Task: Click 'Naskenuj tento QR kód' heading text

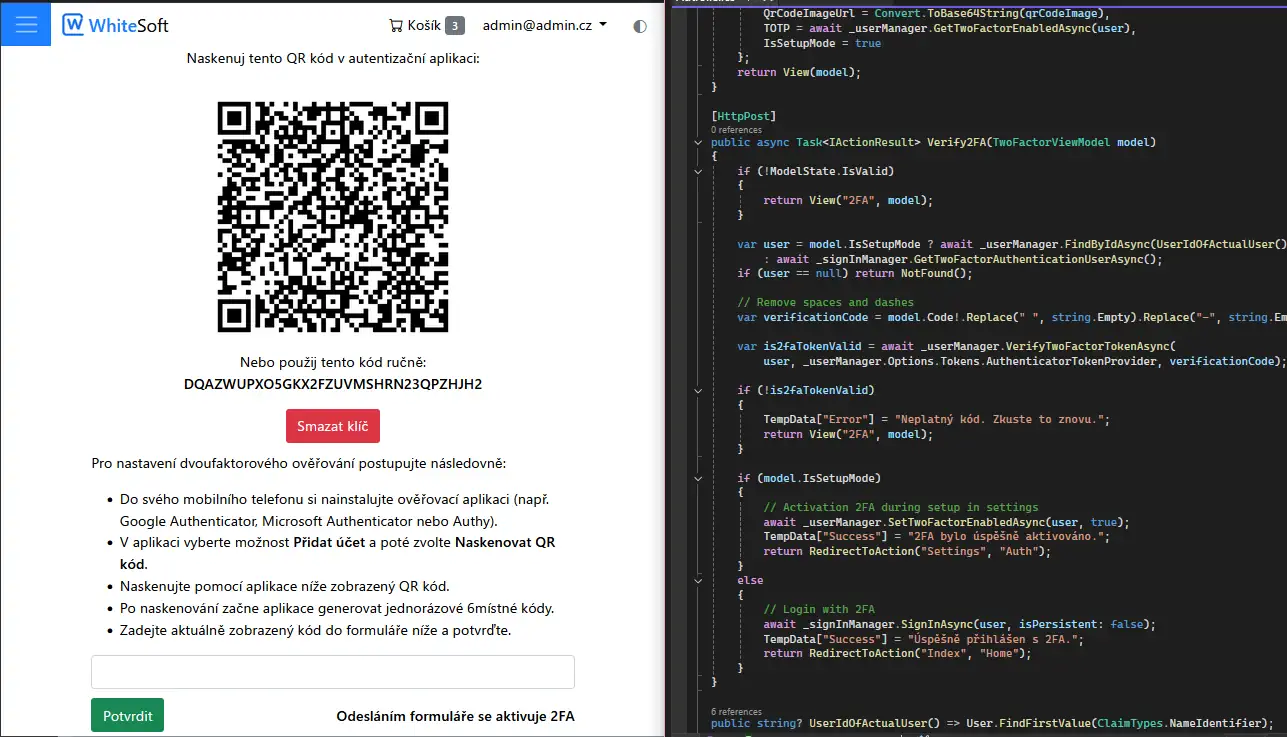Action: [333, 58]
